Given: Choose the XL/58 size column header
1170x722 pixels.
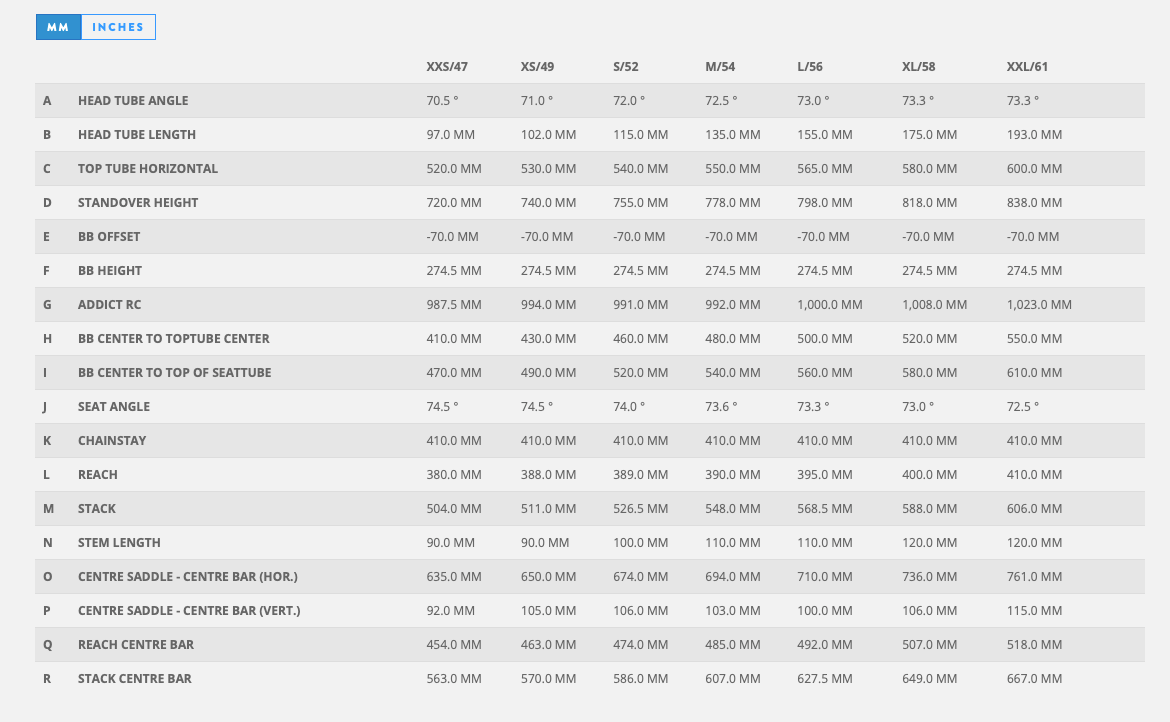Looking at the screenshot, I should (919, 67).
